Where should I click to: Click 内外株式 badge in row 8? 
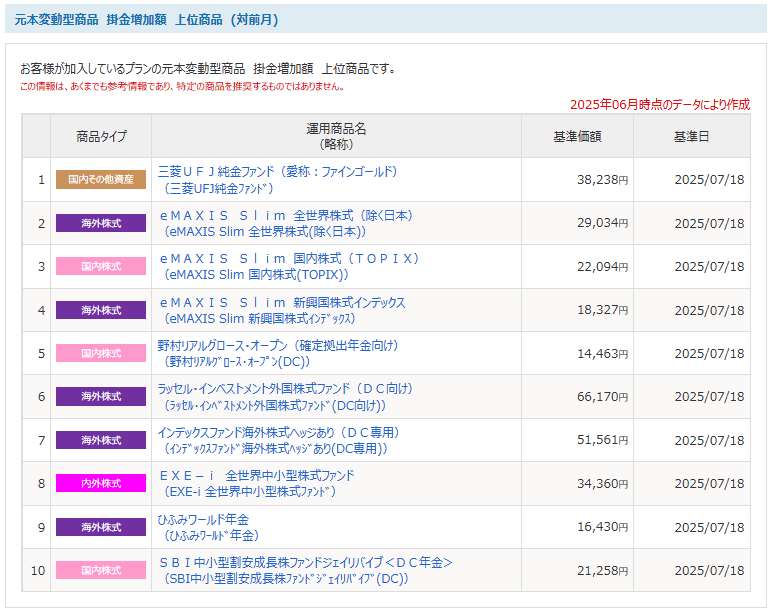(101, 484)
